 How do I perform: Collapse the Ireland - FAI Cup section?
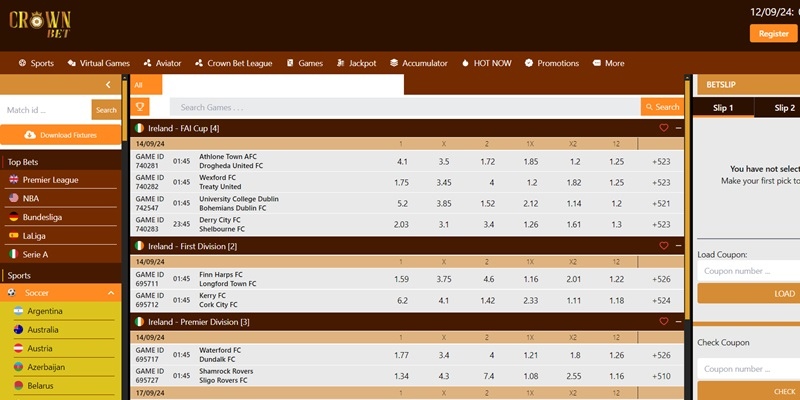pos(678,128)
